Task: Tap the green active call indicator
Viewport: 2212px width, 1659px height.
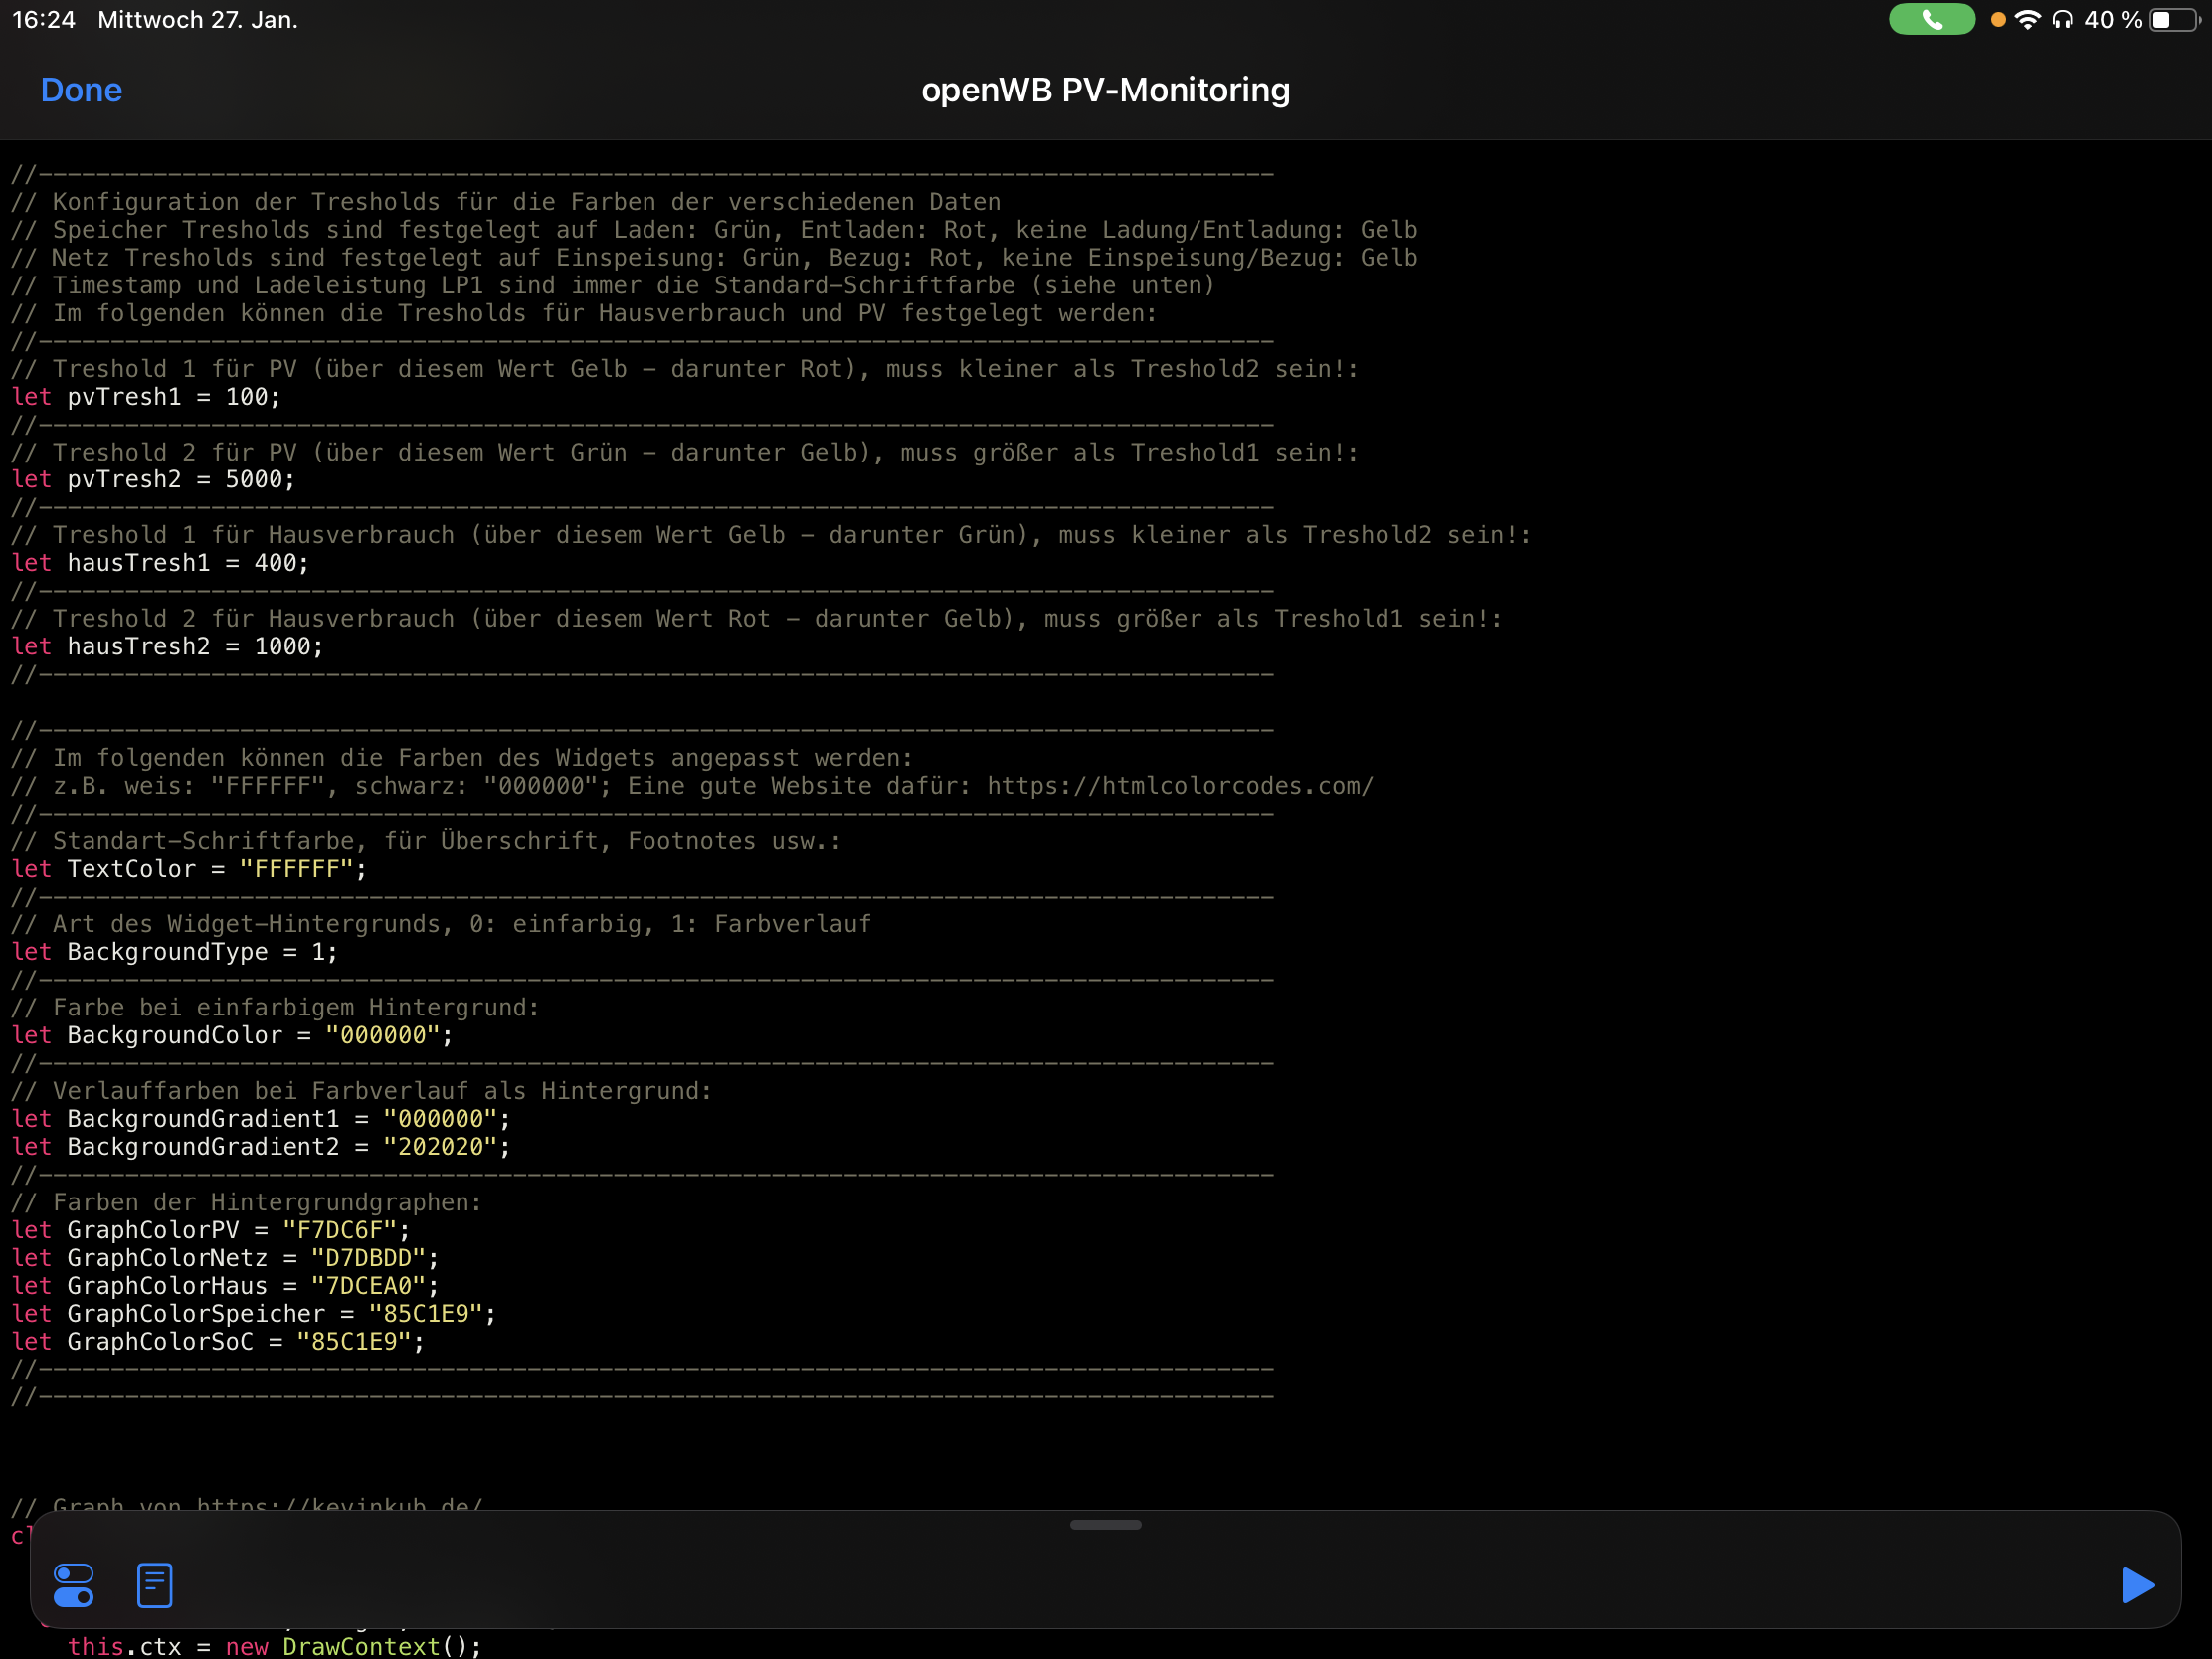Action: click(1930, 20)
